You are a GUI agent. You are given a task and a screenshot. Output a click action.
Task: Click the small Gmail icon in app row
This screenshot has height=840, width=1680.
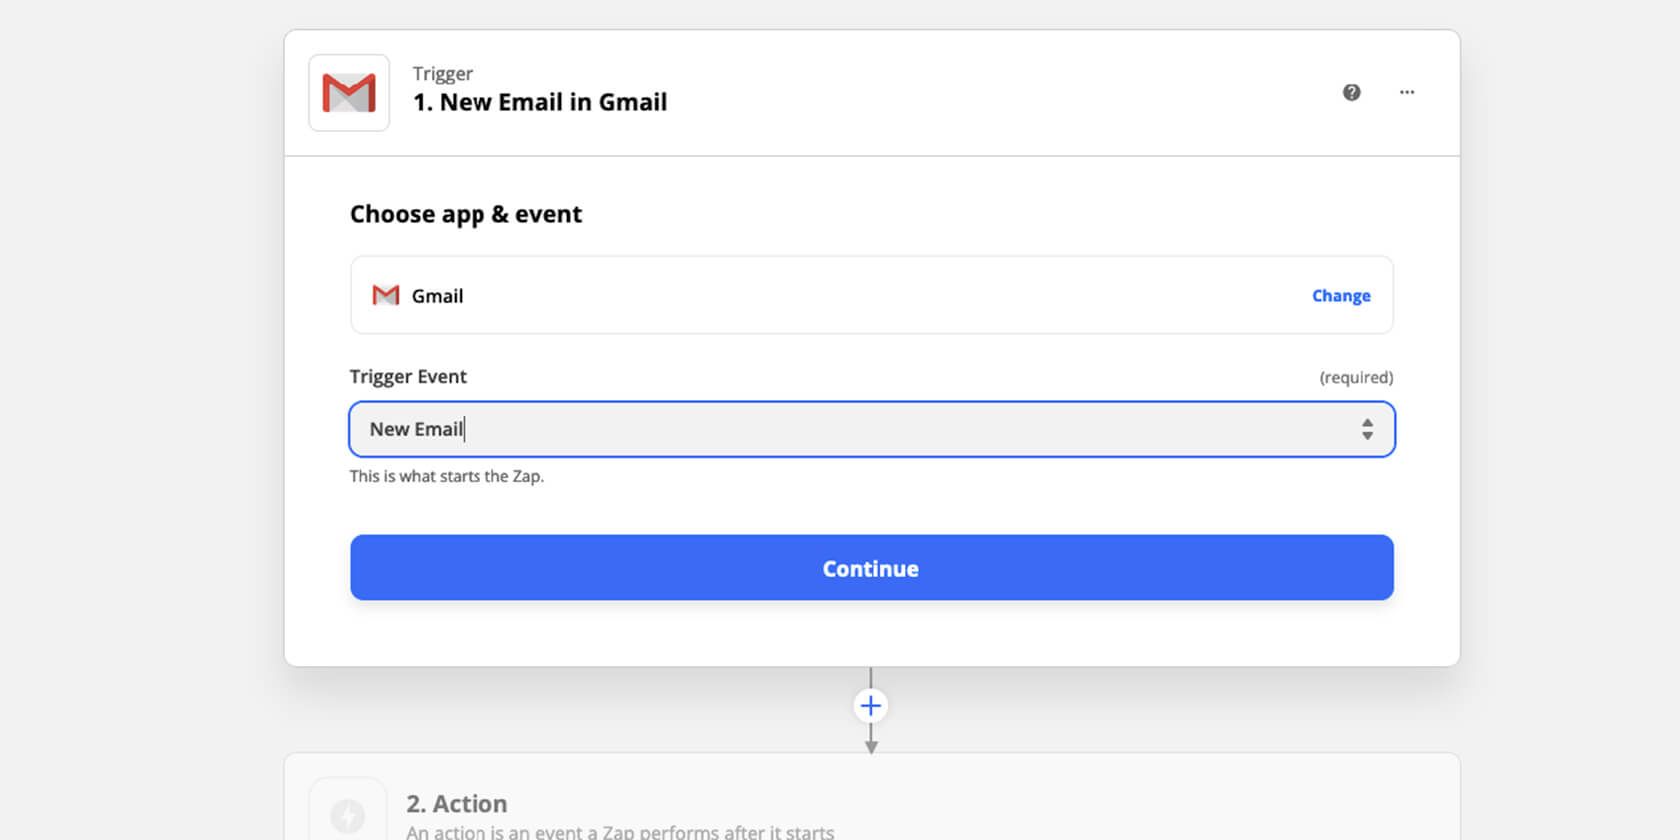pos(386,296)
